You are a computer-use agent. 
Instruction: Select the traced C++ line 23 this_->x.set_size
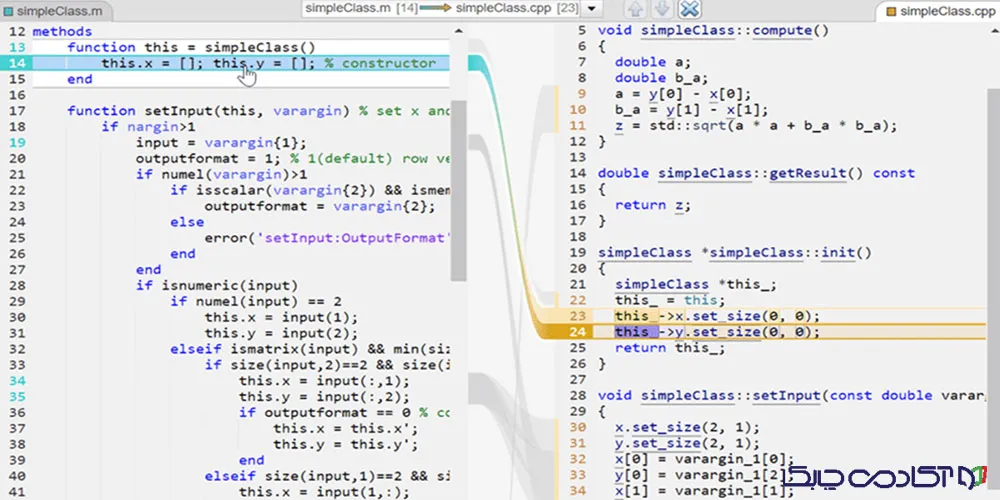pyautogui.click(x=717, y=316)
